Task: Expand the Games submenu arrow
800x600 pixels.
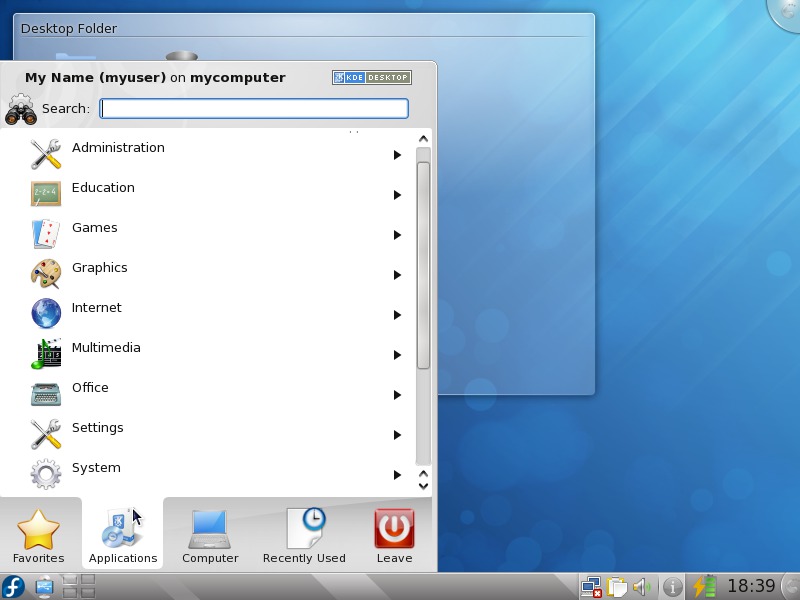Action: pos(397,235)
